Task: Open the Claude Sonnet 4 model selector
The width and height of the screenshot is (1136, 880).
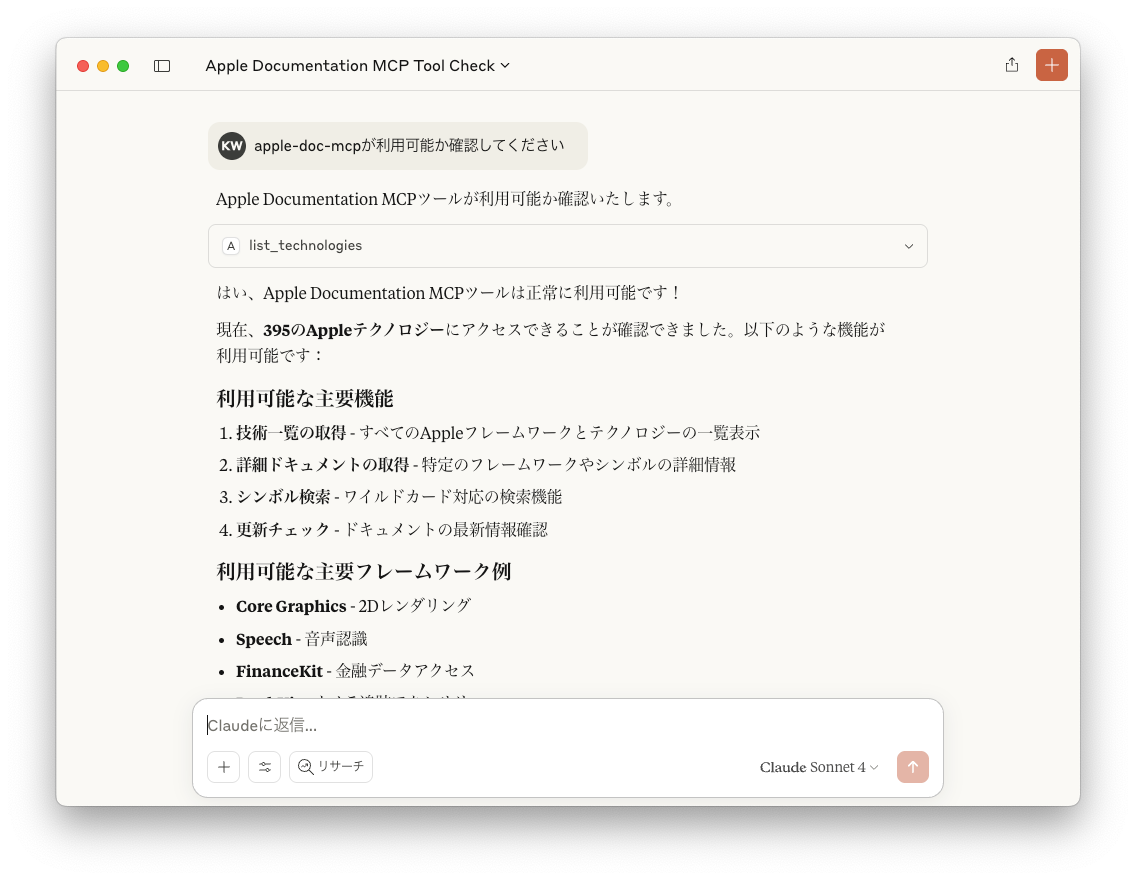Action: tap(819, 767)
